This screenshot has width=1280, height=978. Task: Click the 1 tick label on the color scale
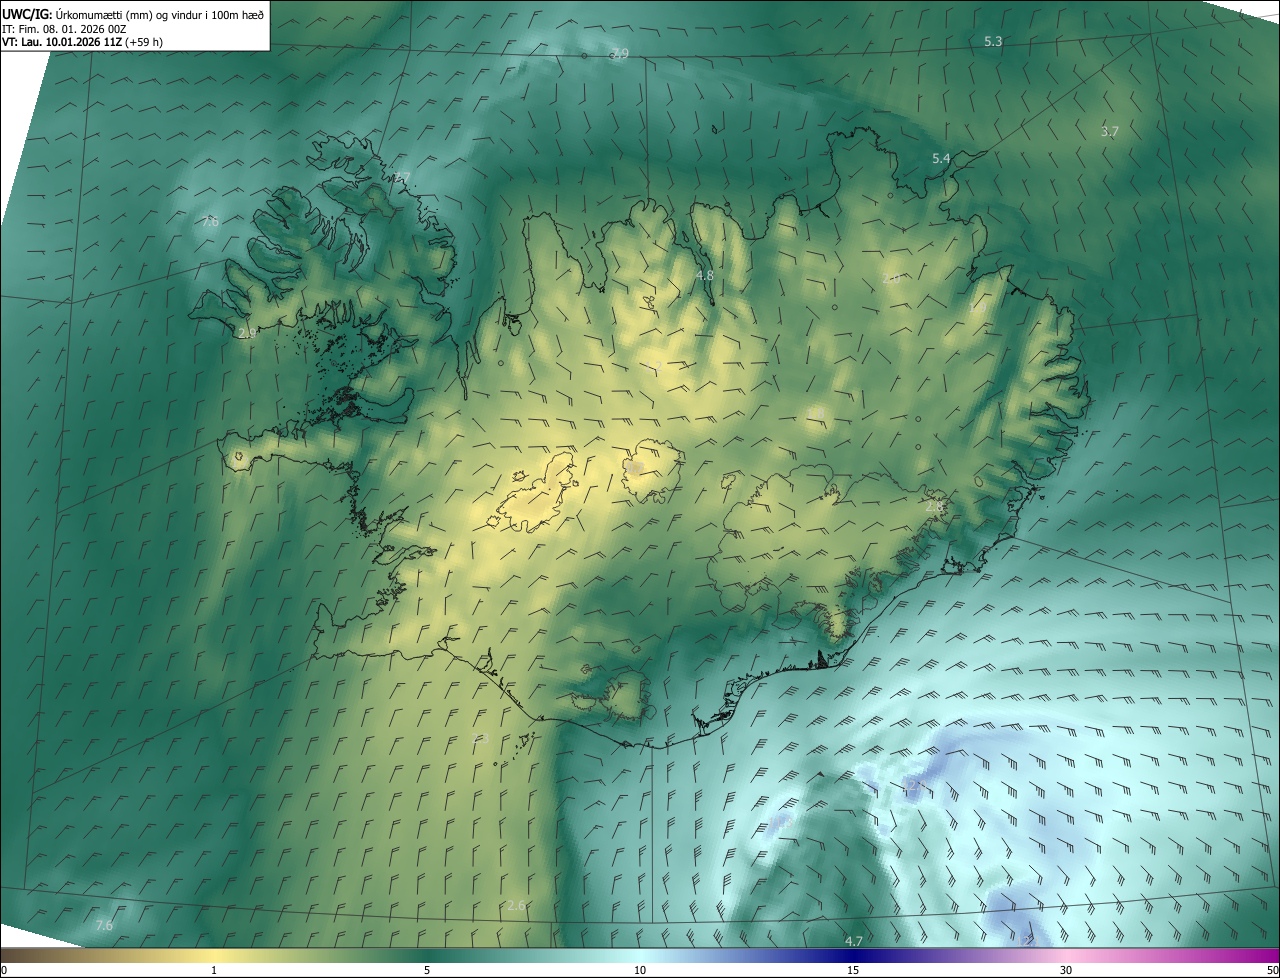point(214,970)
